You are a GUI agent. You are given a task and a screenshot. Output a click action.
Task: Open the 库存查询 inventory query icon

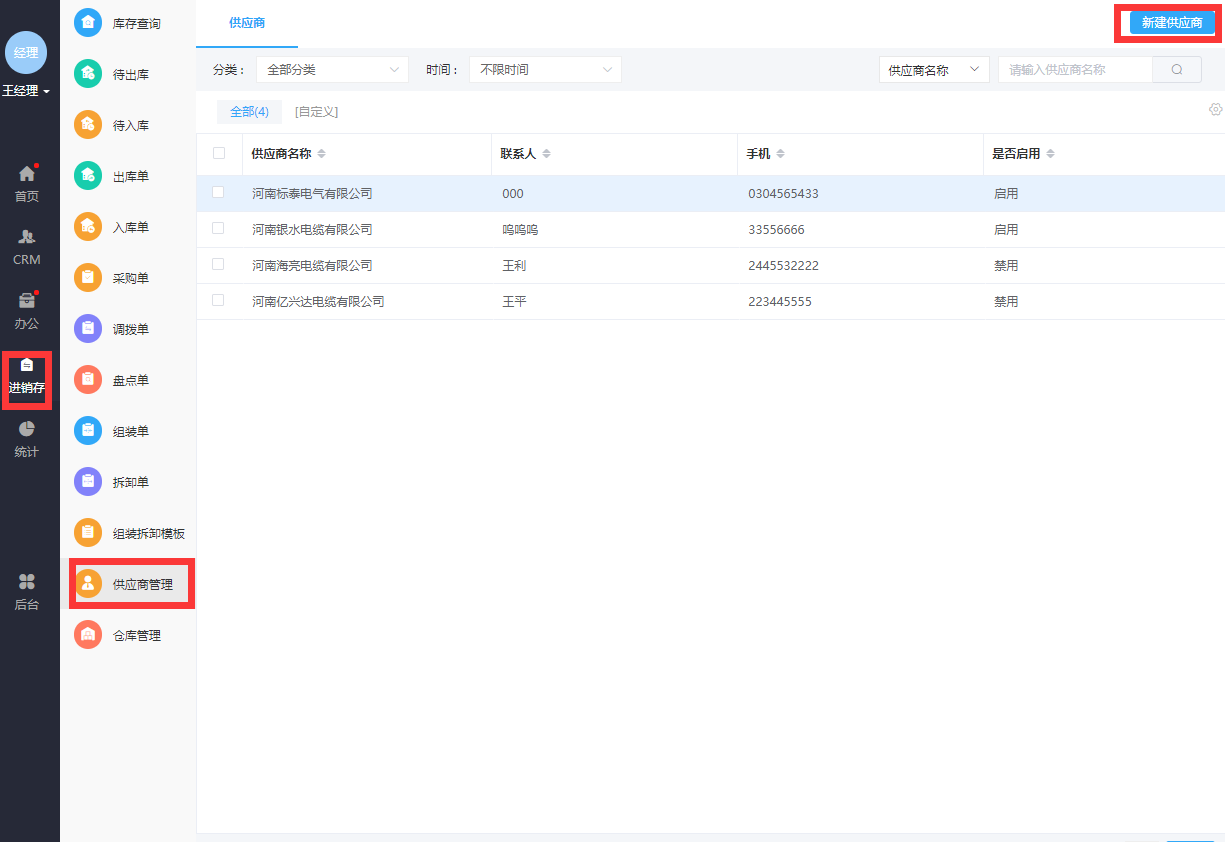point(88,22)
